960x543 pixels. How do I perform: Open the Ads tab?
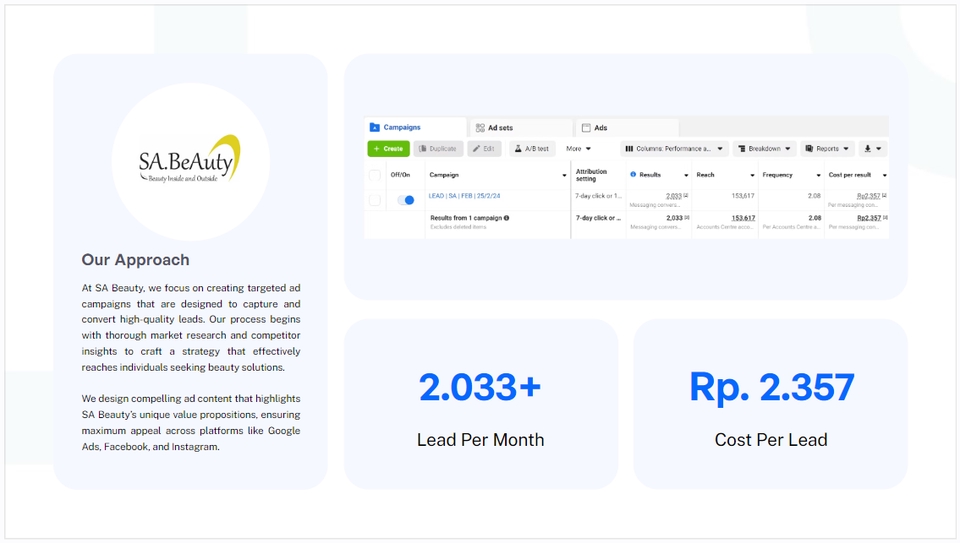click(627, 128)
